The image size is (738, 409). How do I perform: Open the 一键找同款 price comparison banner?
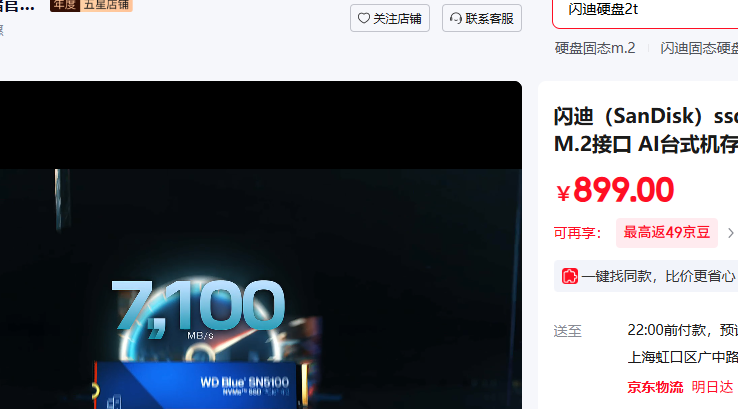coord(658,275)
